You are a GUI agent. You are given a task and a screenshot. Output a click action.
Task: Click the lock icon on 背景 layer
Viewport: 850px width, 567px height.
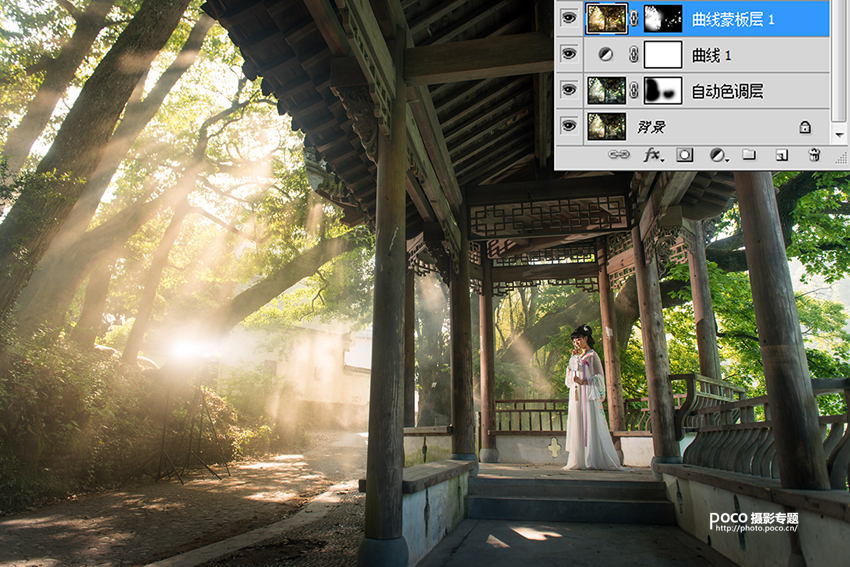click(805, 127)
